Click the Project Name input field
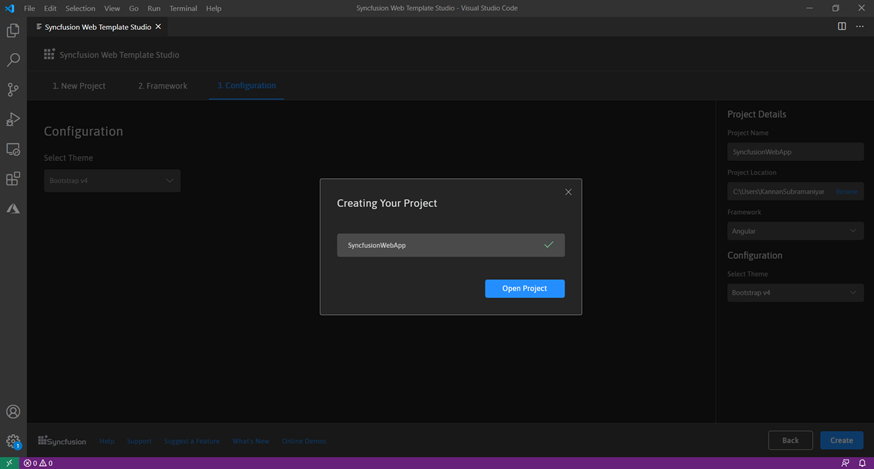The width and height of the screenshot is (874, 469). 795,152
